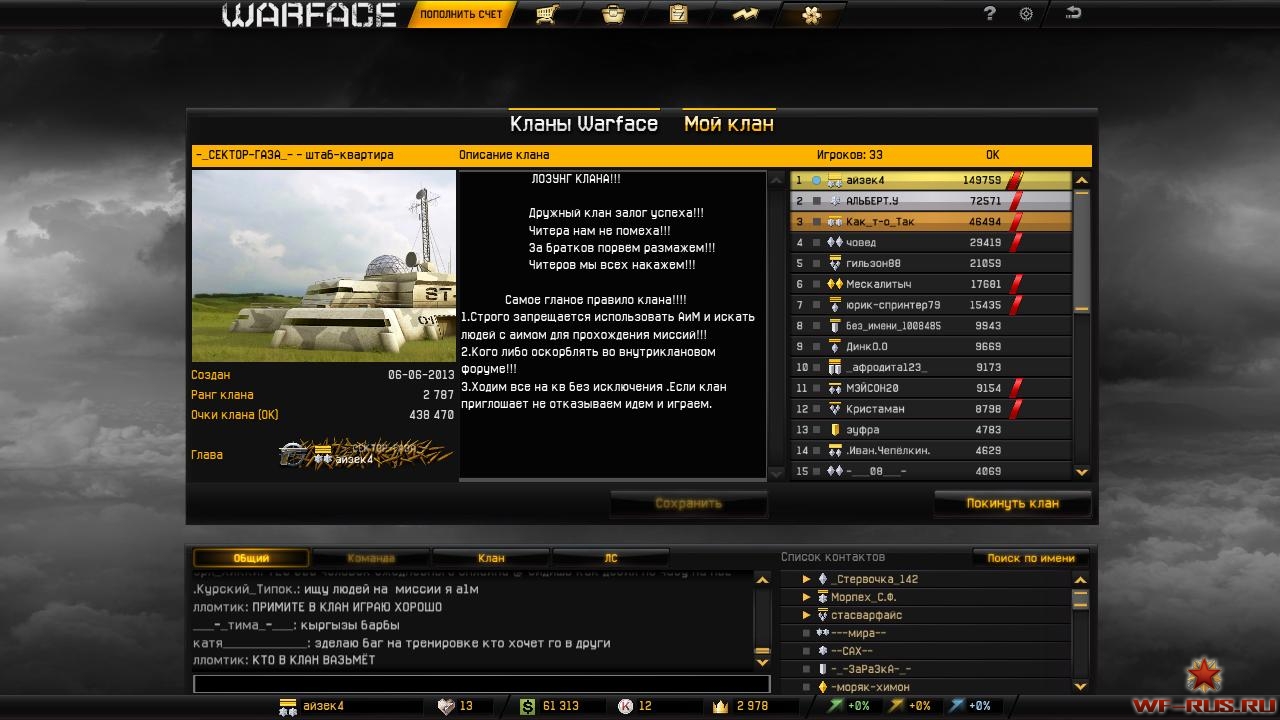Click the Сохранить button
The image size is (1280, 720).
(x=689, y=503)
